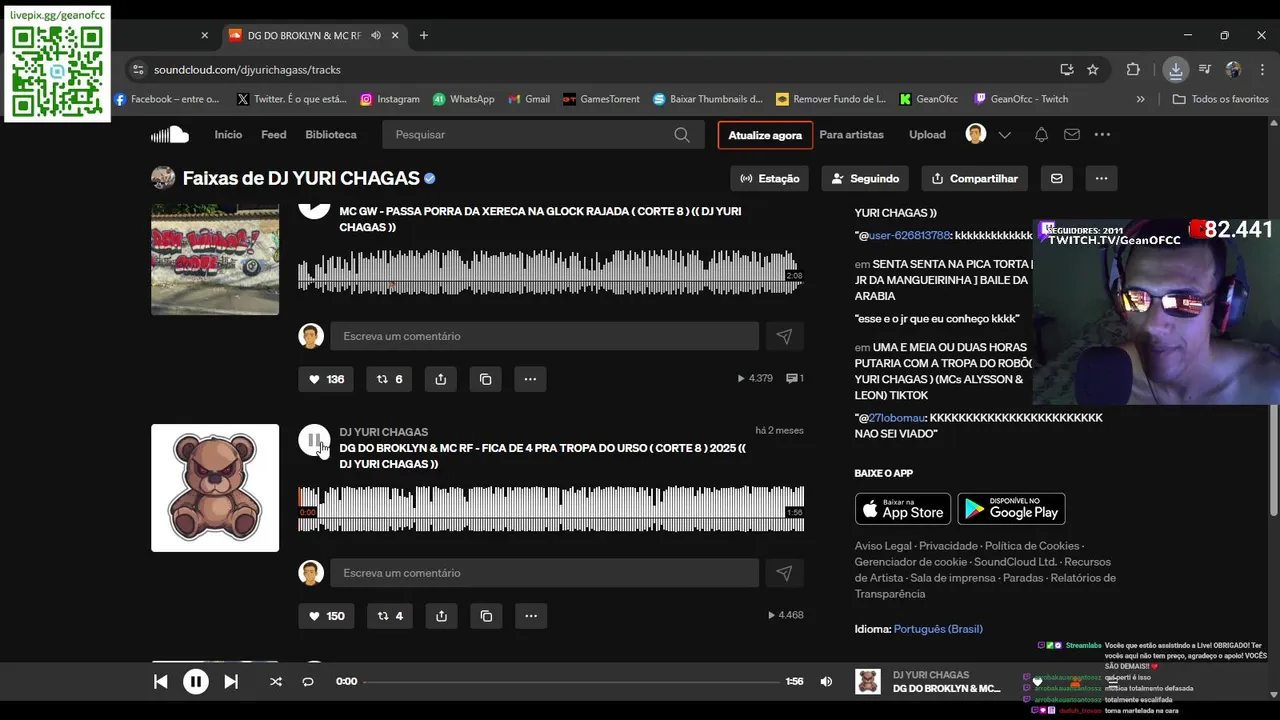Send a message via profile envelope button

coord(1057,179)
